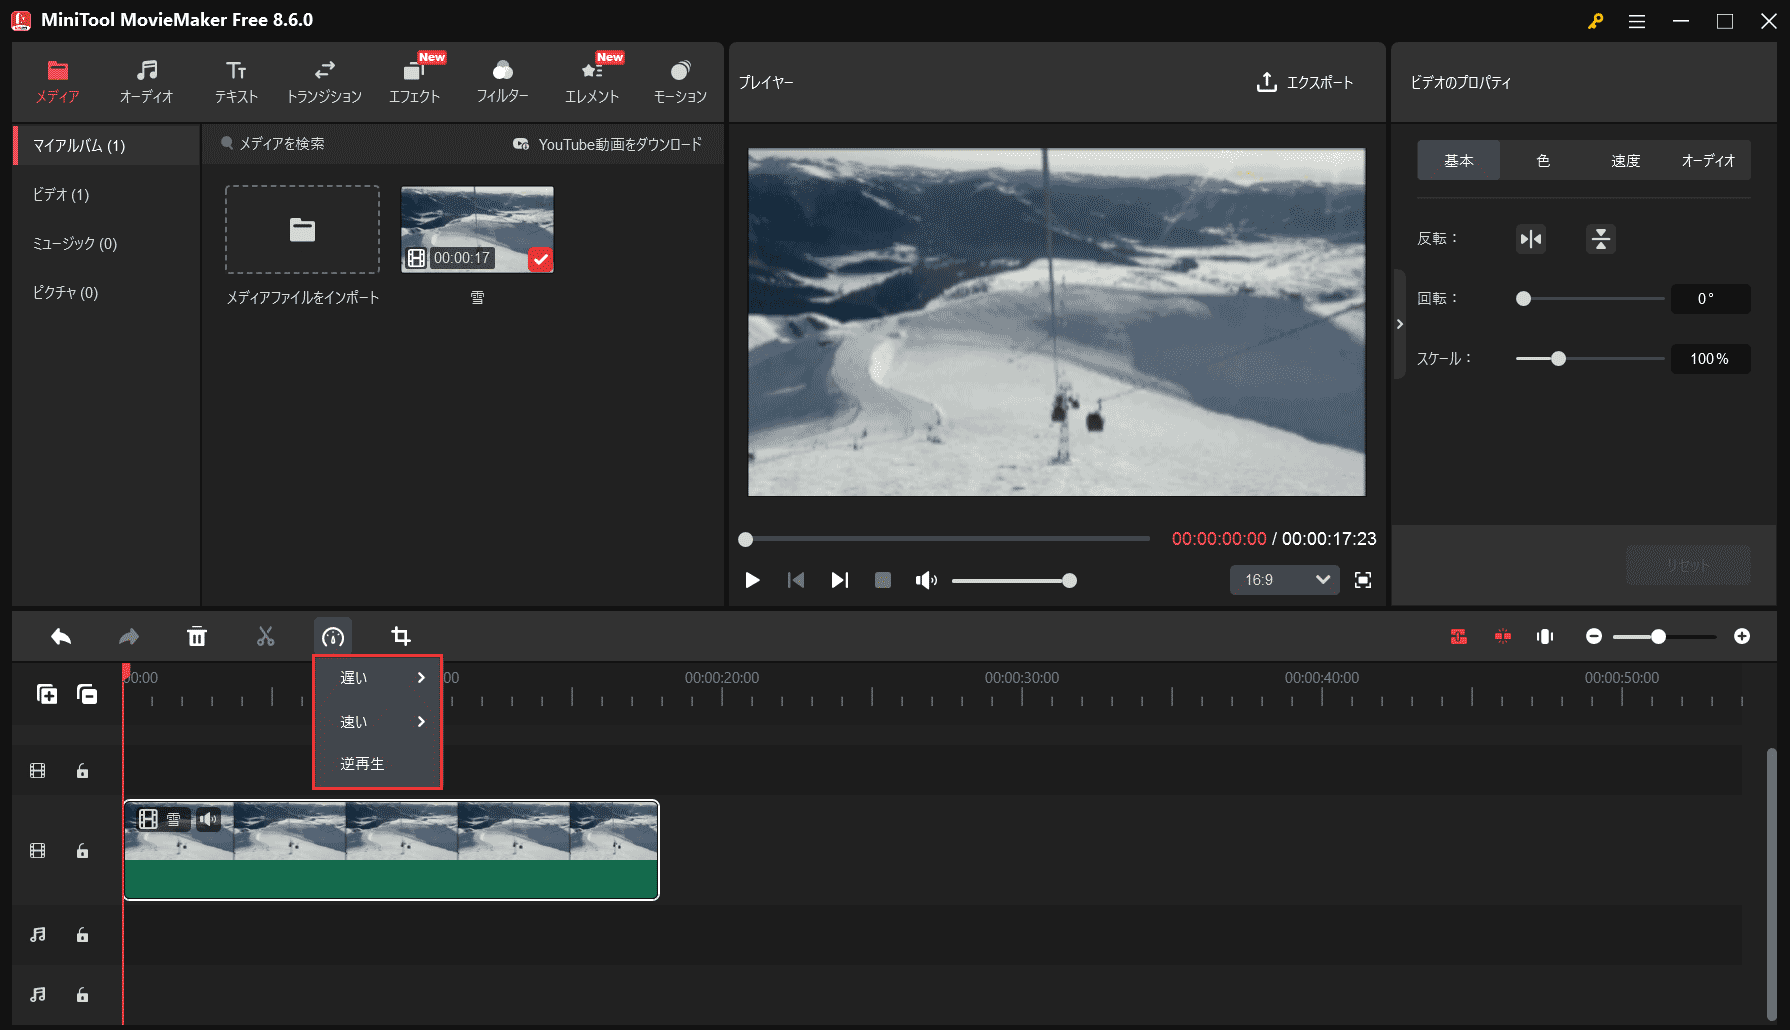Open the 16:9 aspect ratio dropdown
The height and width of the screenshot is (1030, 1790).
pyautogui.click(x=1284, y=580)
